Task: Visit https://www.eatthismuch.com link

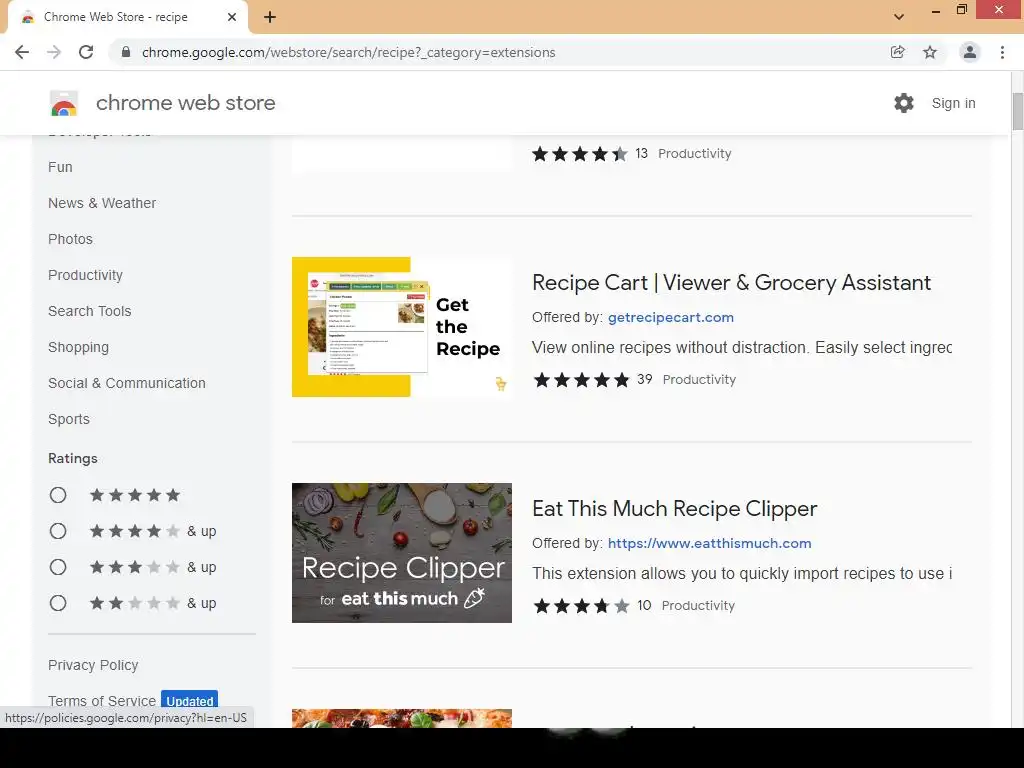Action: click(x=709, y=543)
